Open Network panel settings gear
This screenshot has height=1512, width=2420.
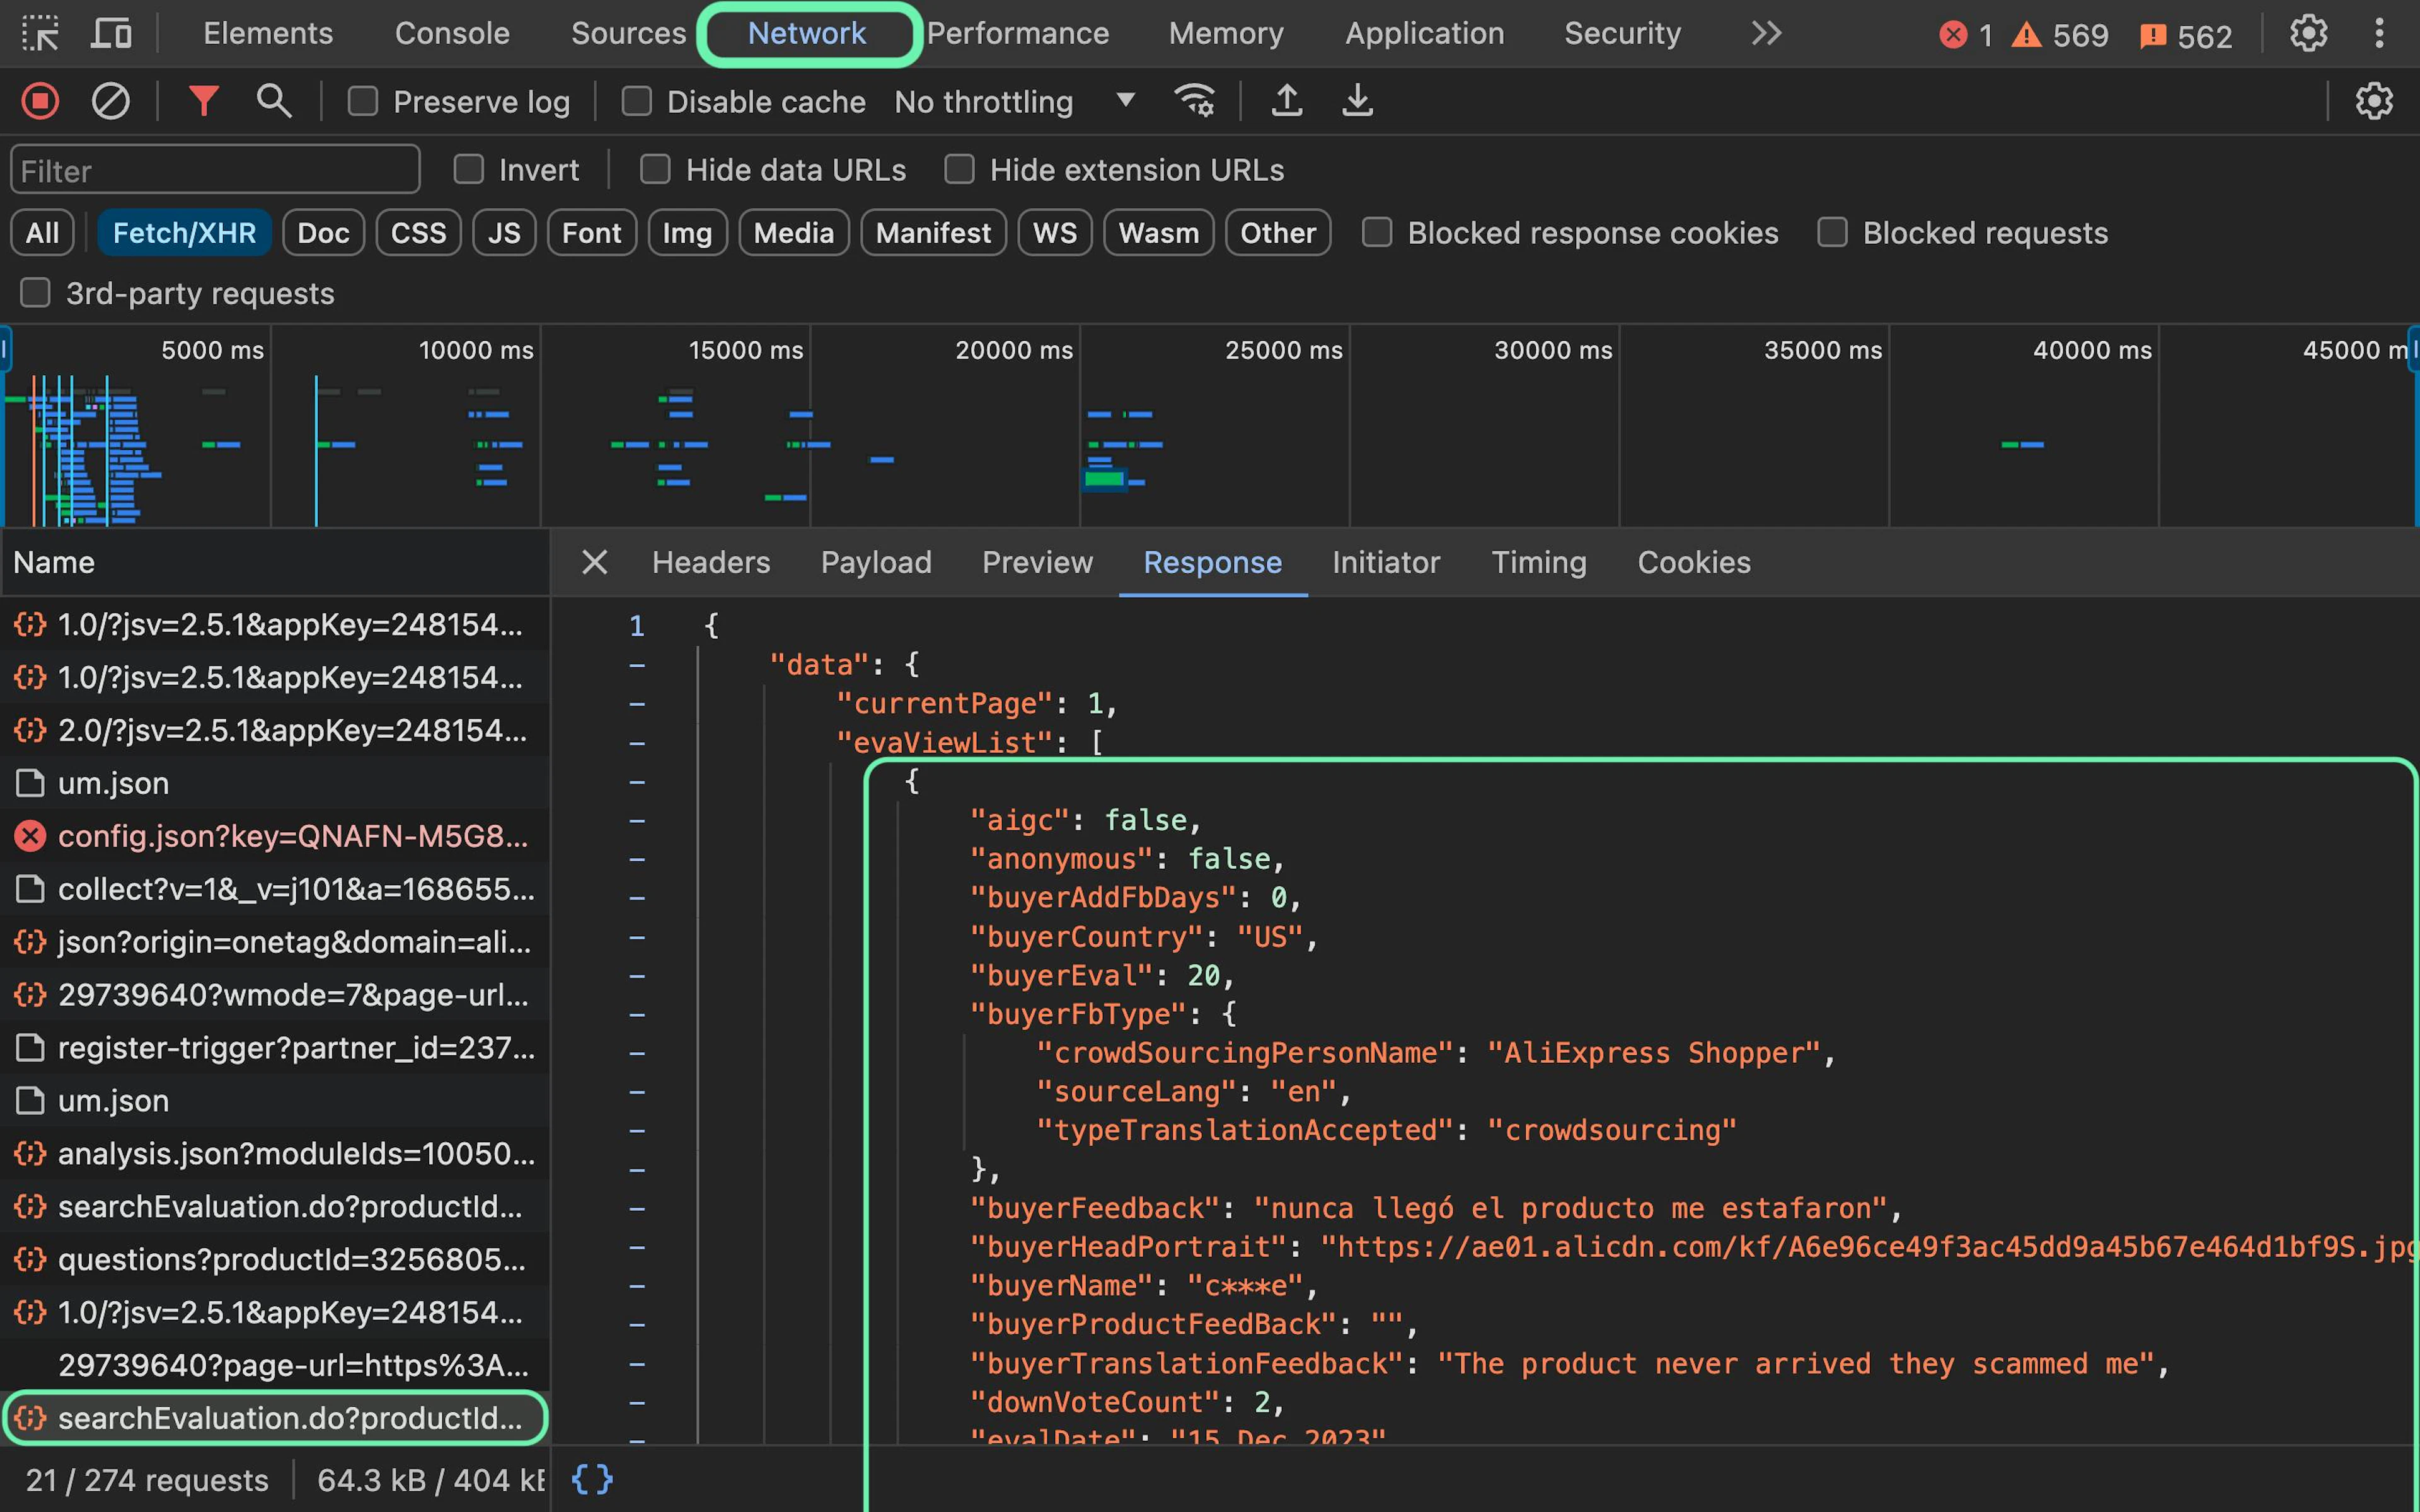[2374, 101]
